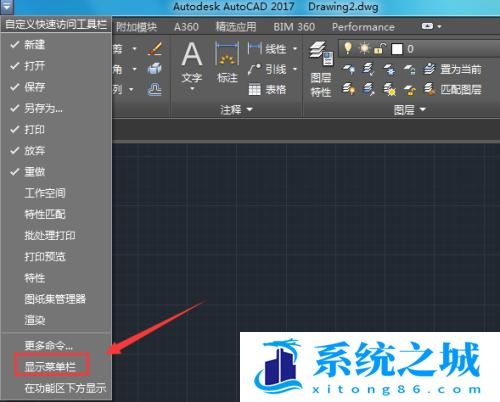Click the layer Lock icon

pyautogui.click(x=410, y=69)
